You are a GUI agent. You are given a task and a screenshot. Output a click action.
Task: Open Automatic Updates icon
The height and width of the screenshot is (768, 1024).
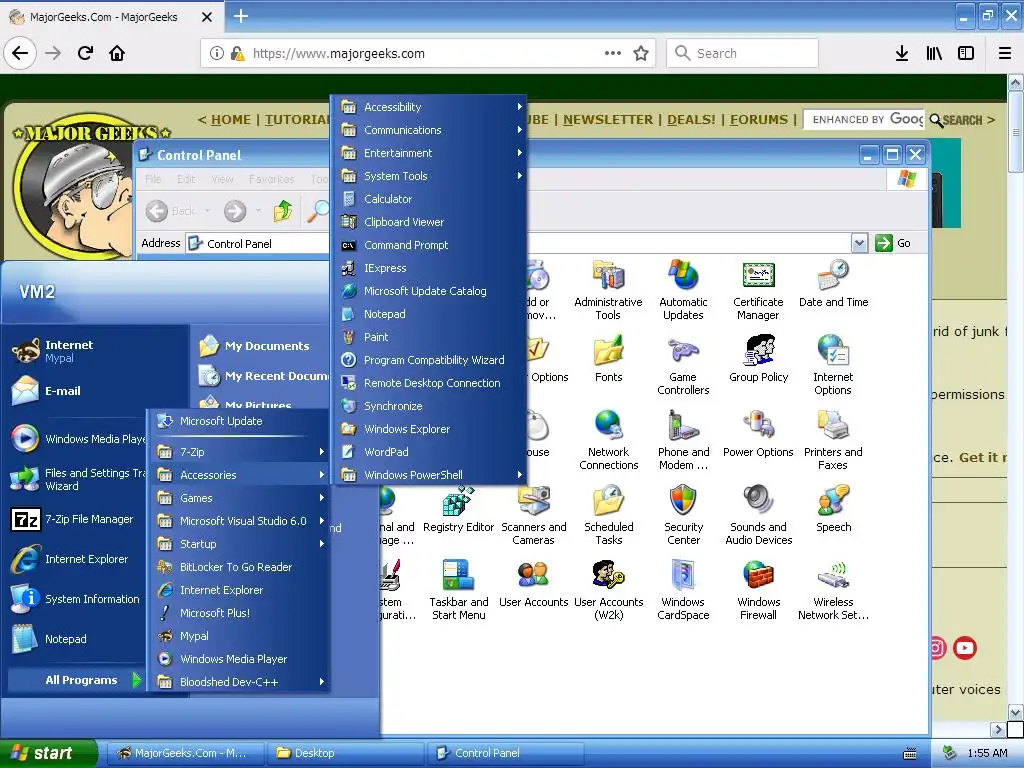coord(683,290)
